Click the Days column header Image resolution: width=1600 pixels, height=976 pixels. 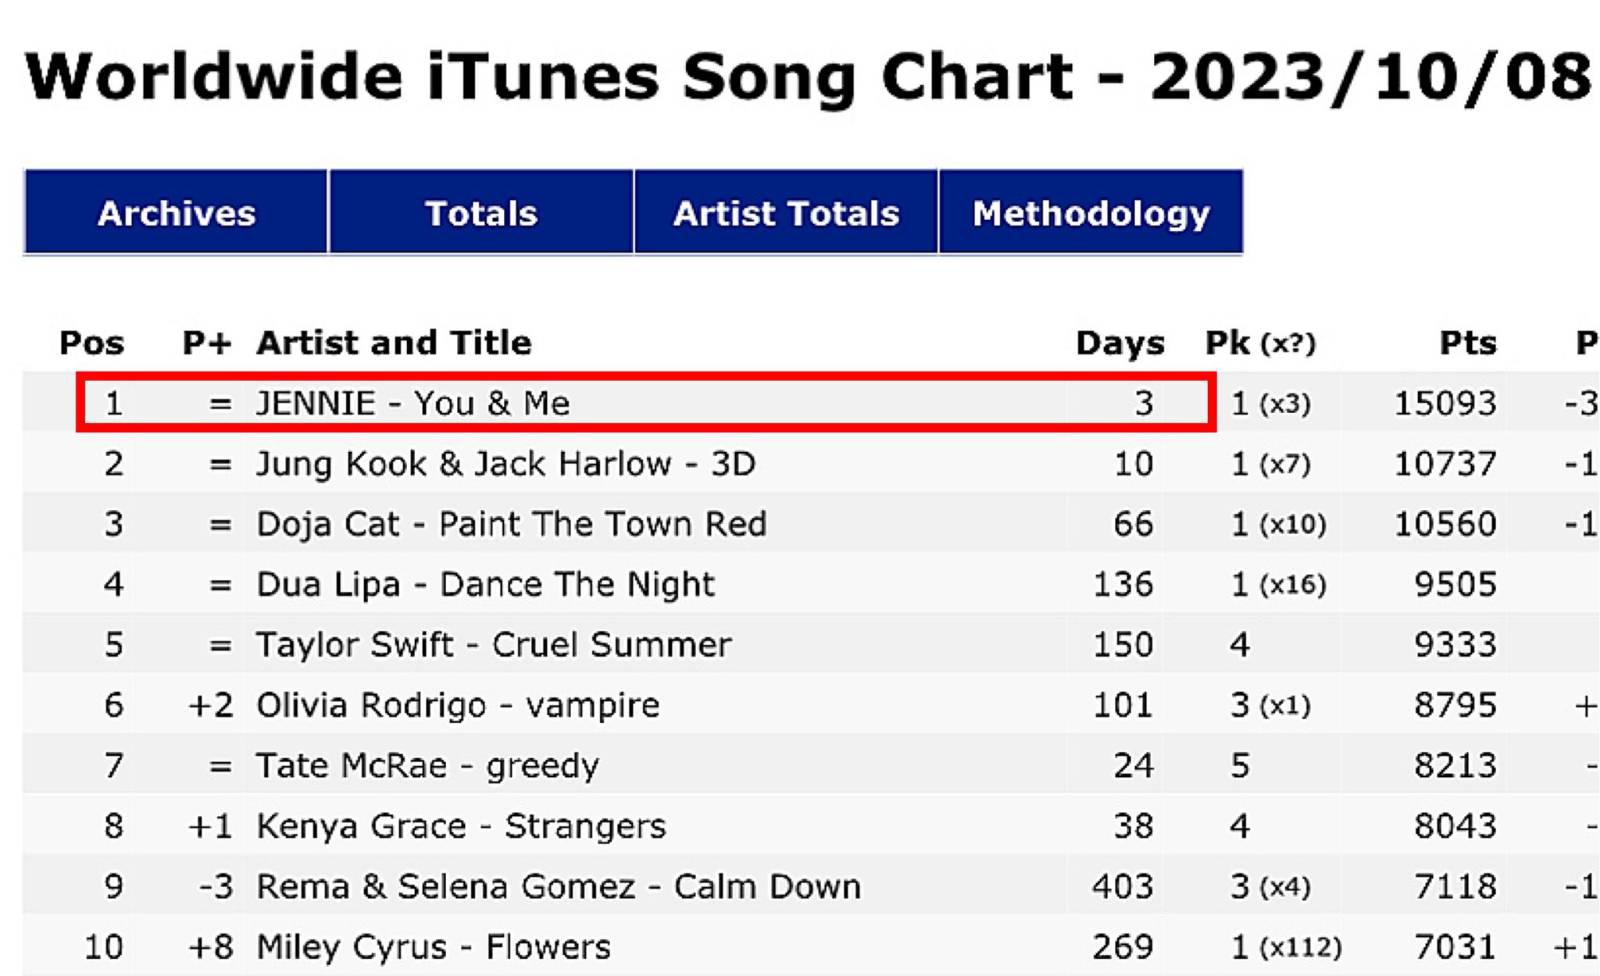1120,343
